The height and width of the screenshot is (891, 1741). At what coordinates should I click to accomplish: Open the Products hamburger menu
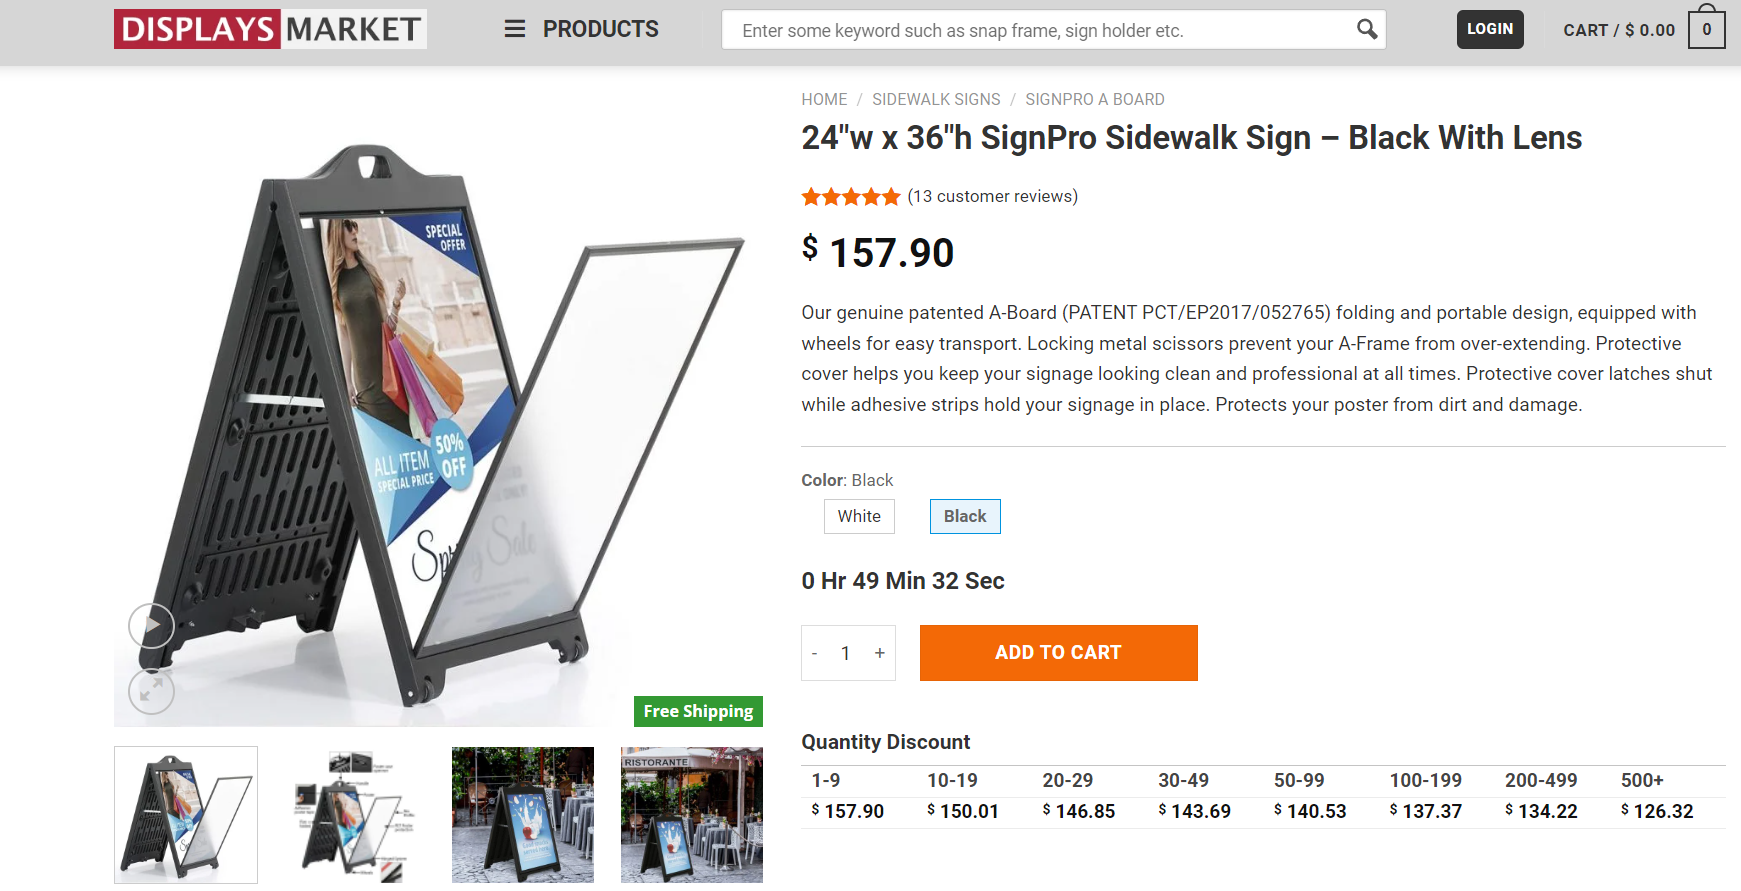click(x=515, y=29)
